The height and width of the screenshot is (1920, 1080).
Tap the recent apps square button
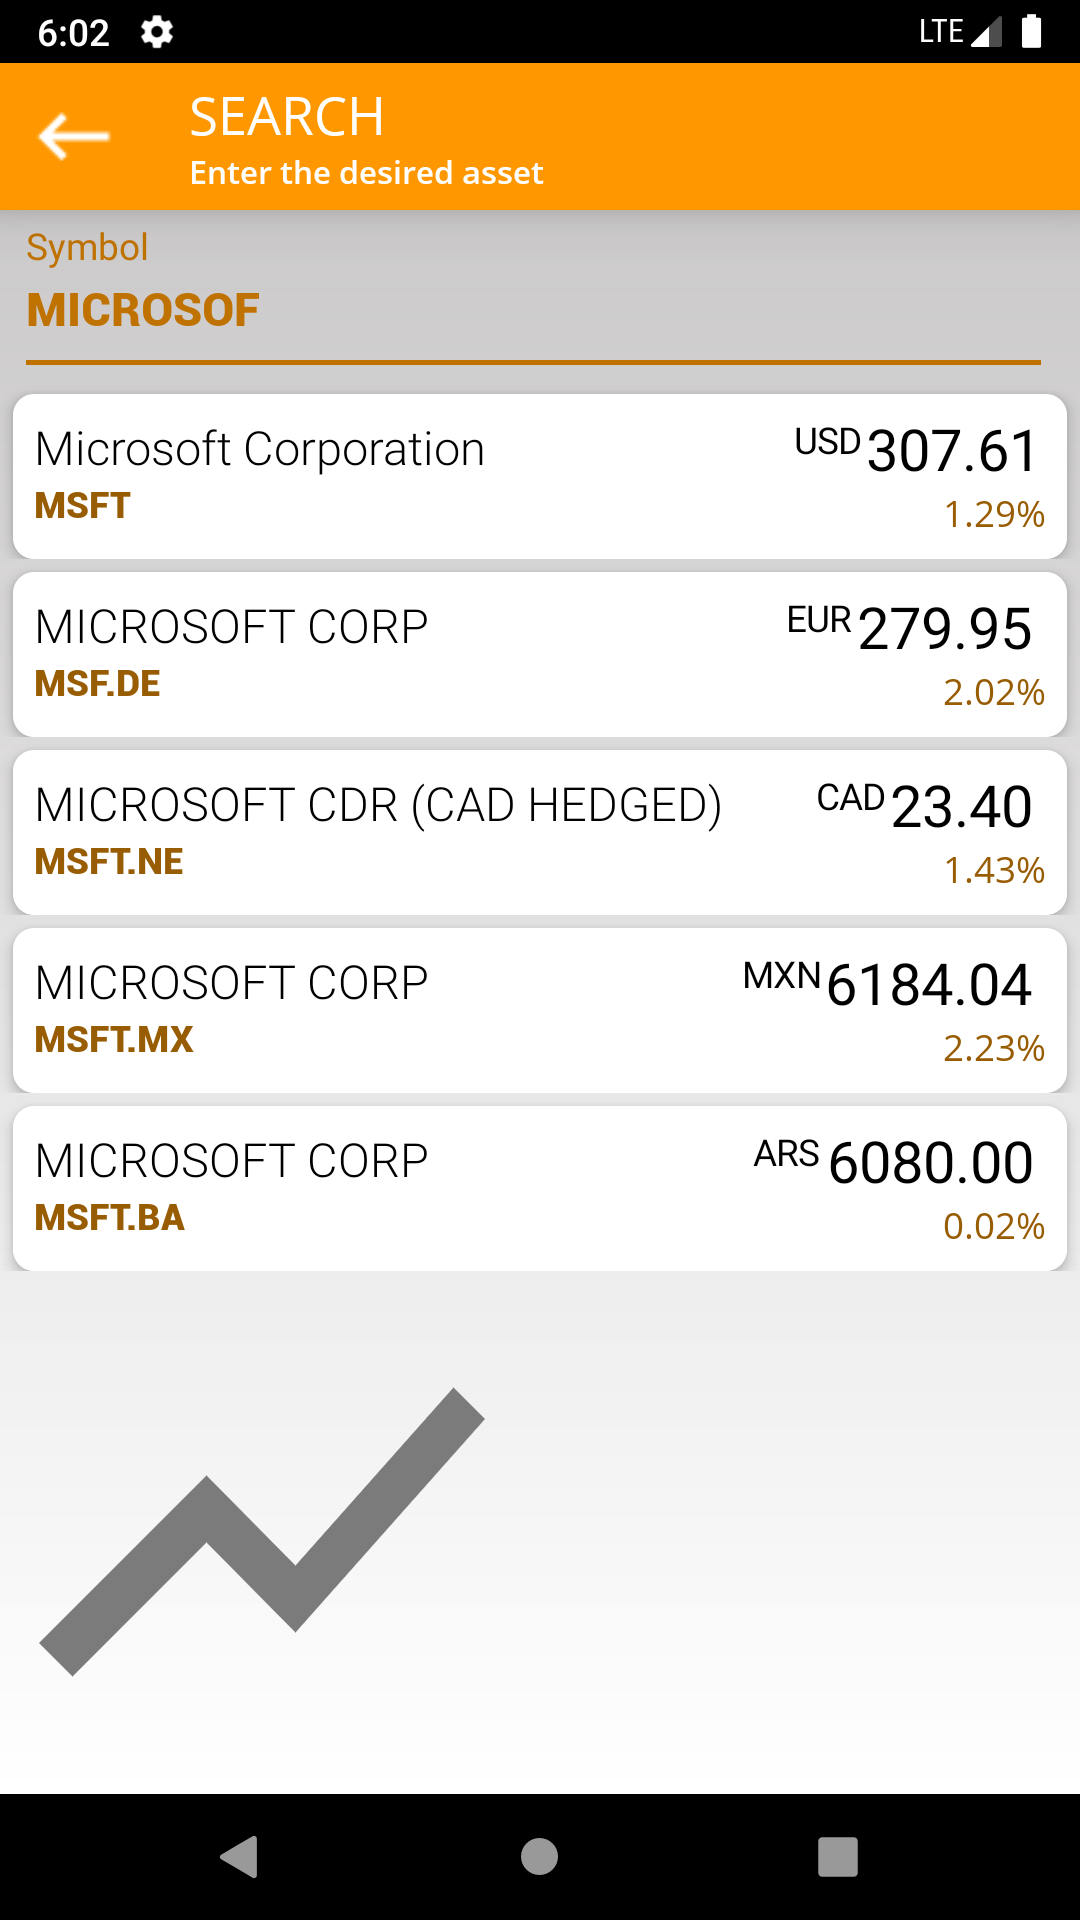coord(837,1857)
